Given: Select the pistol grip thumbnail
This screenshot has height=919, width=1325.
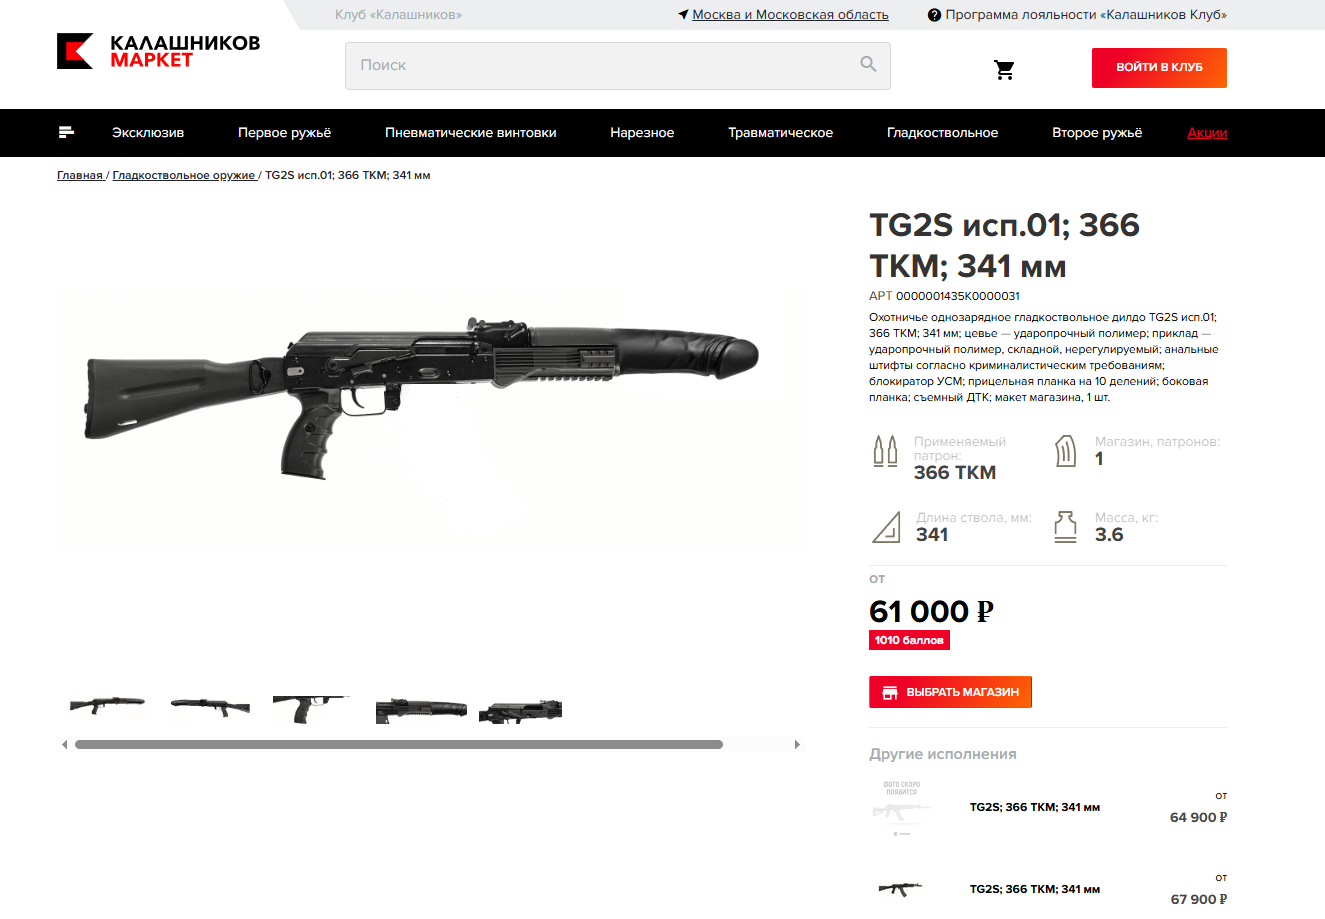Looking at the screenshot, I should point(310,709).
